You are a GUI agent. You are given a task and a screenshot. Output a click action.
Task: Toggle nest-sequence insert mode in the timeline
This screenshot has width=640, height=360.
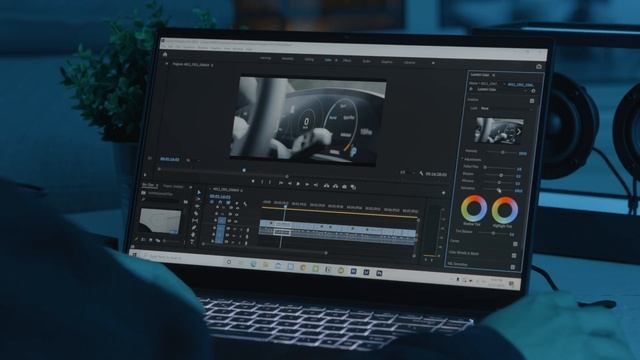212,202
